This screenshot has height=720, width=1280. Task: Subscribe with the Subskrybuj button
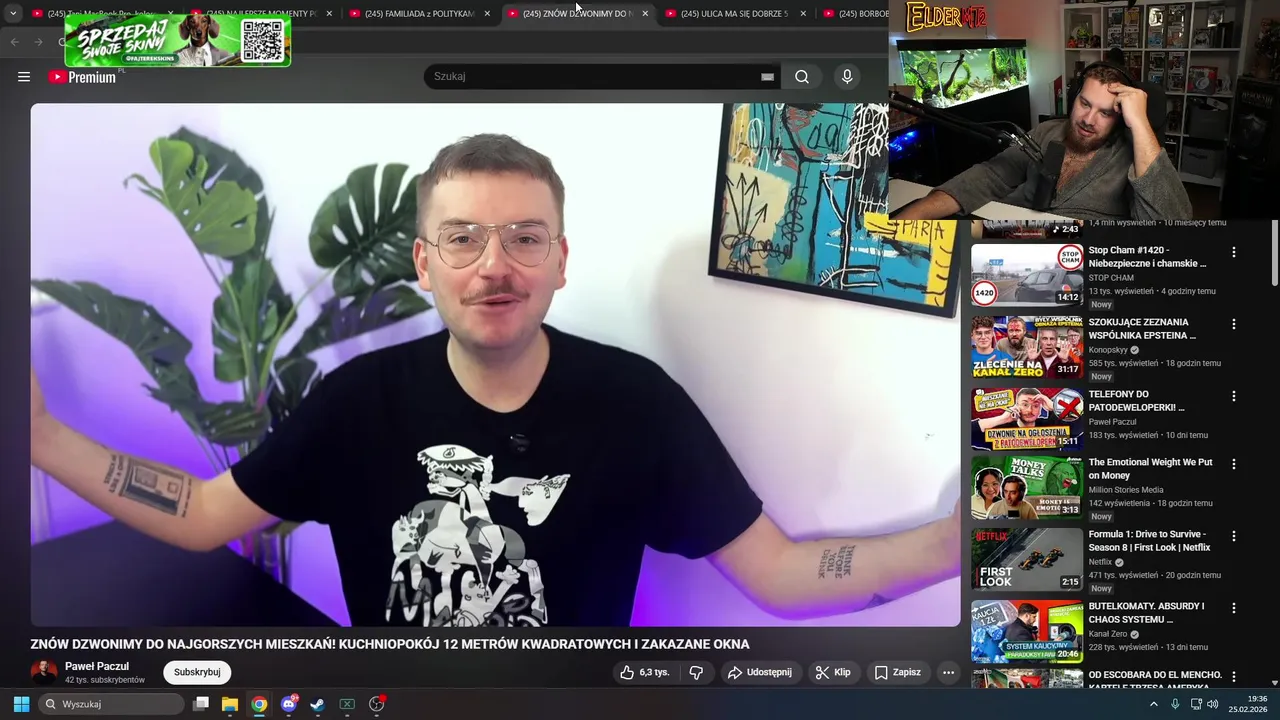pos(197,672)
